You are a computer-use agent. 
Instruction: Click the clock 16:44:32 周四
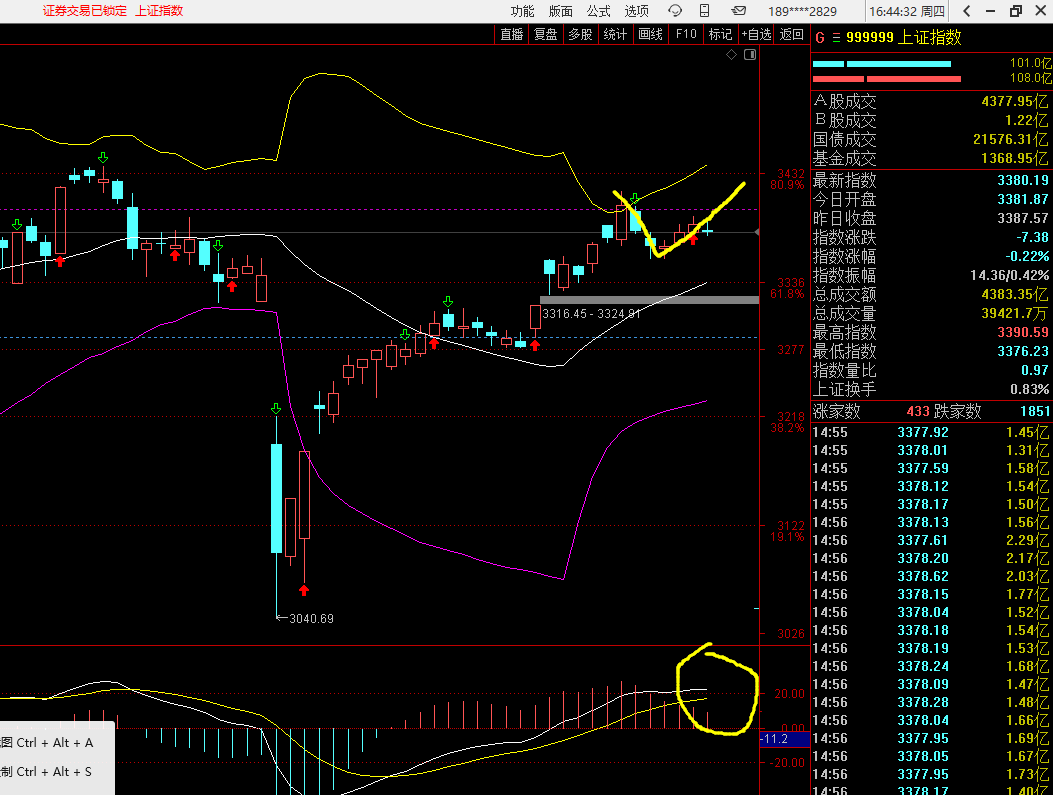(907, 11)
